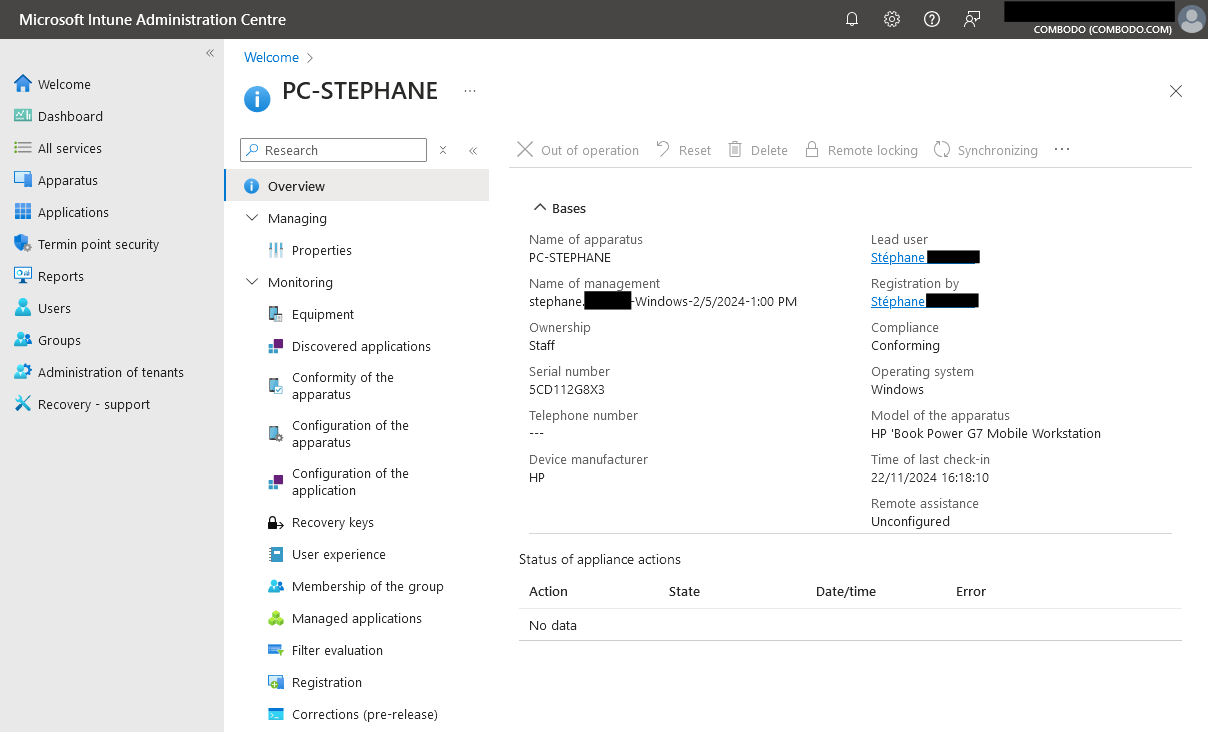The width and height of the screenshot is (1208, 732).
Task: Open Termin point security menu item
Action: [x=98, y=245]
